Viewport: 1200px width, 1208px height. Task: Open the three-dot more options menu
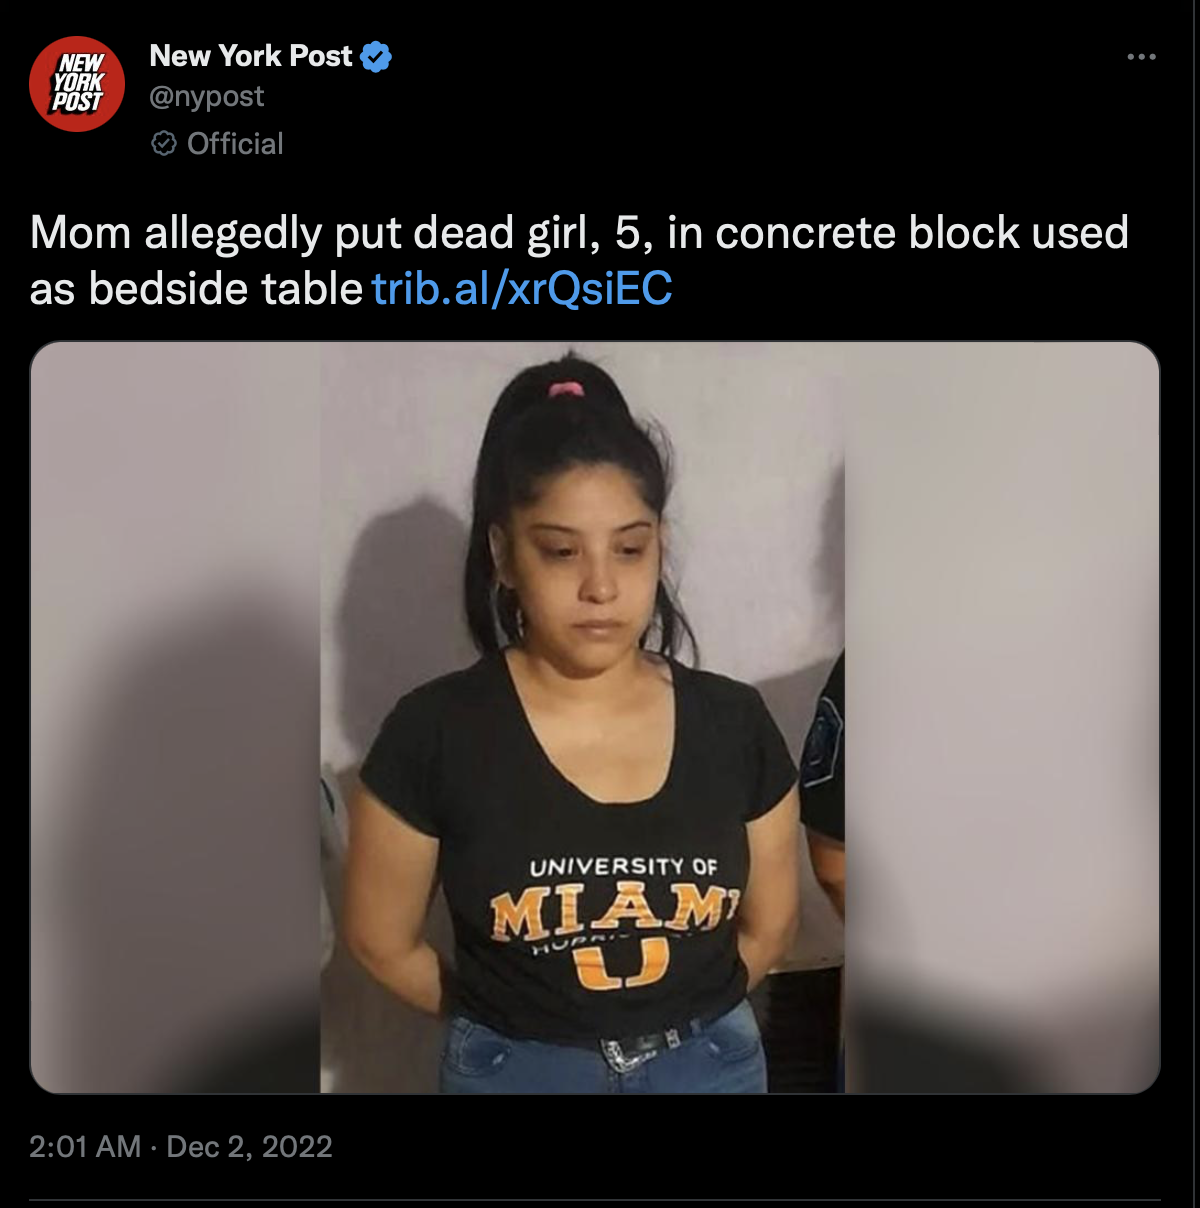coord(1141,57)
